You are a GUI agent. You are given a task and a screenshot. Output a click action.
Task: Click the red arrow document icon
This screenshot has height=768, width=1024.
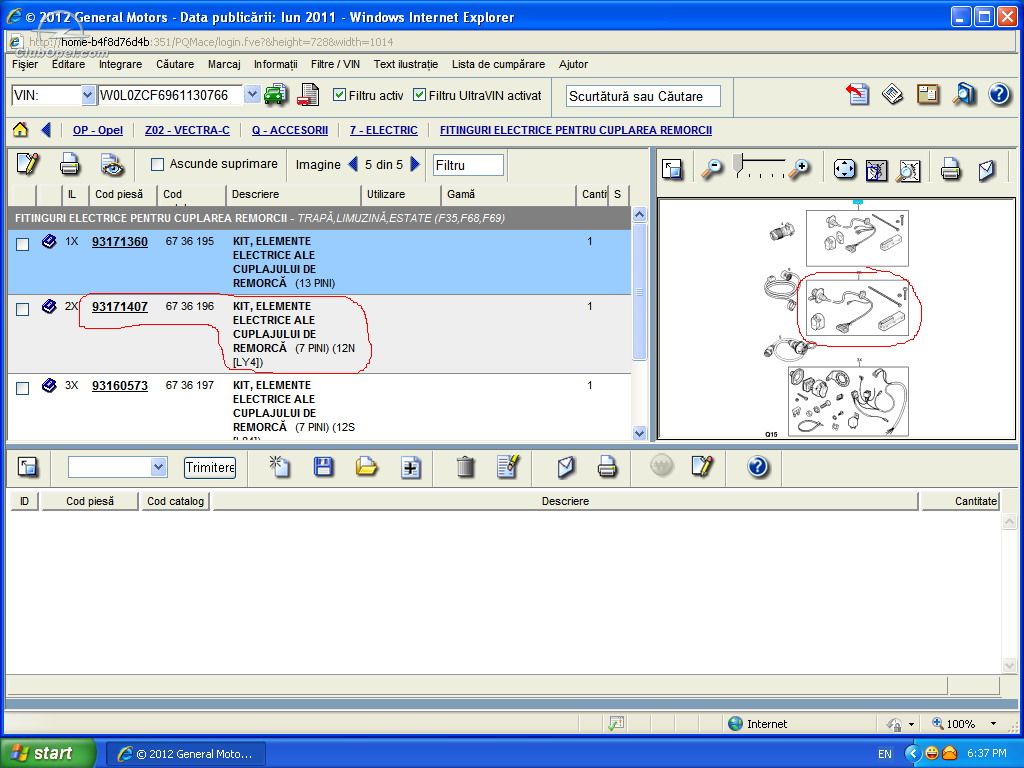pyautogui.click(x=857, y=95)
